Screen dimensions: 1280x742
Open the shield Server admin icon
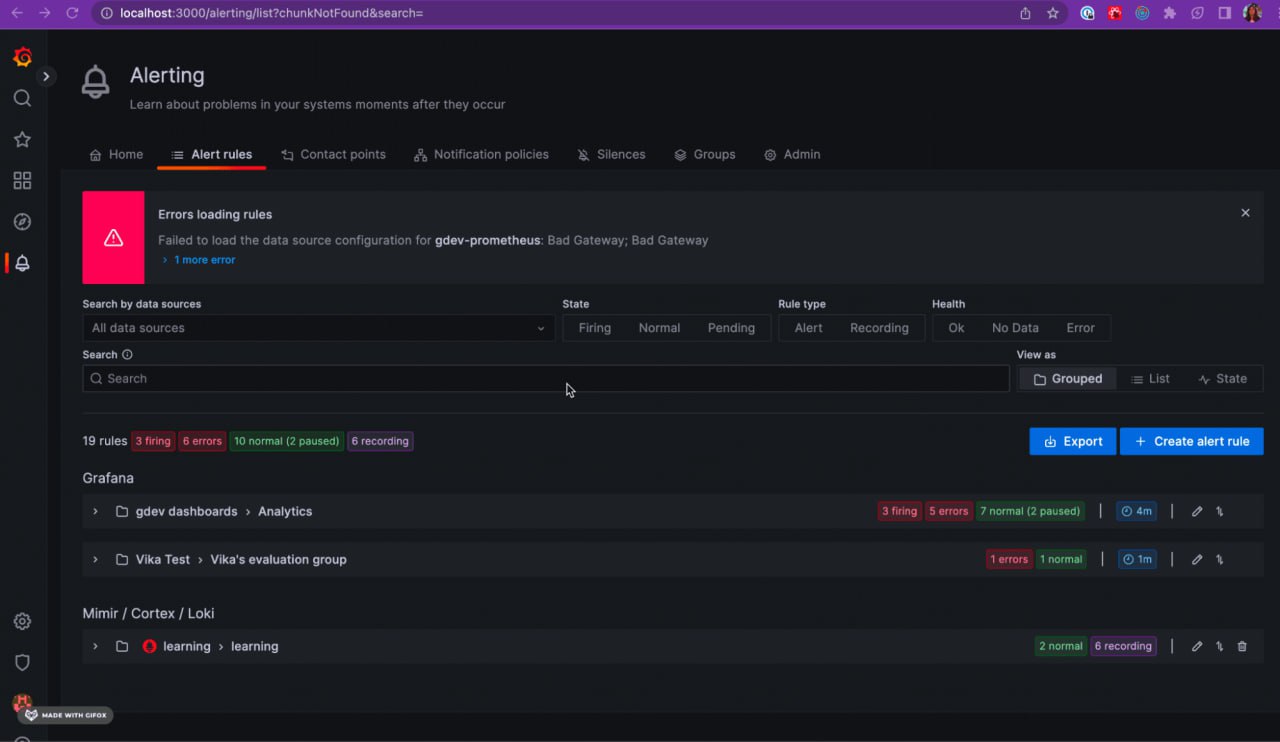[x=22, y=662]
